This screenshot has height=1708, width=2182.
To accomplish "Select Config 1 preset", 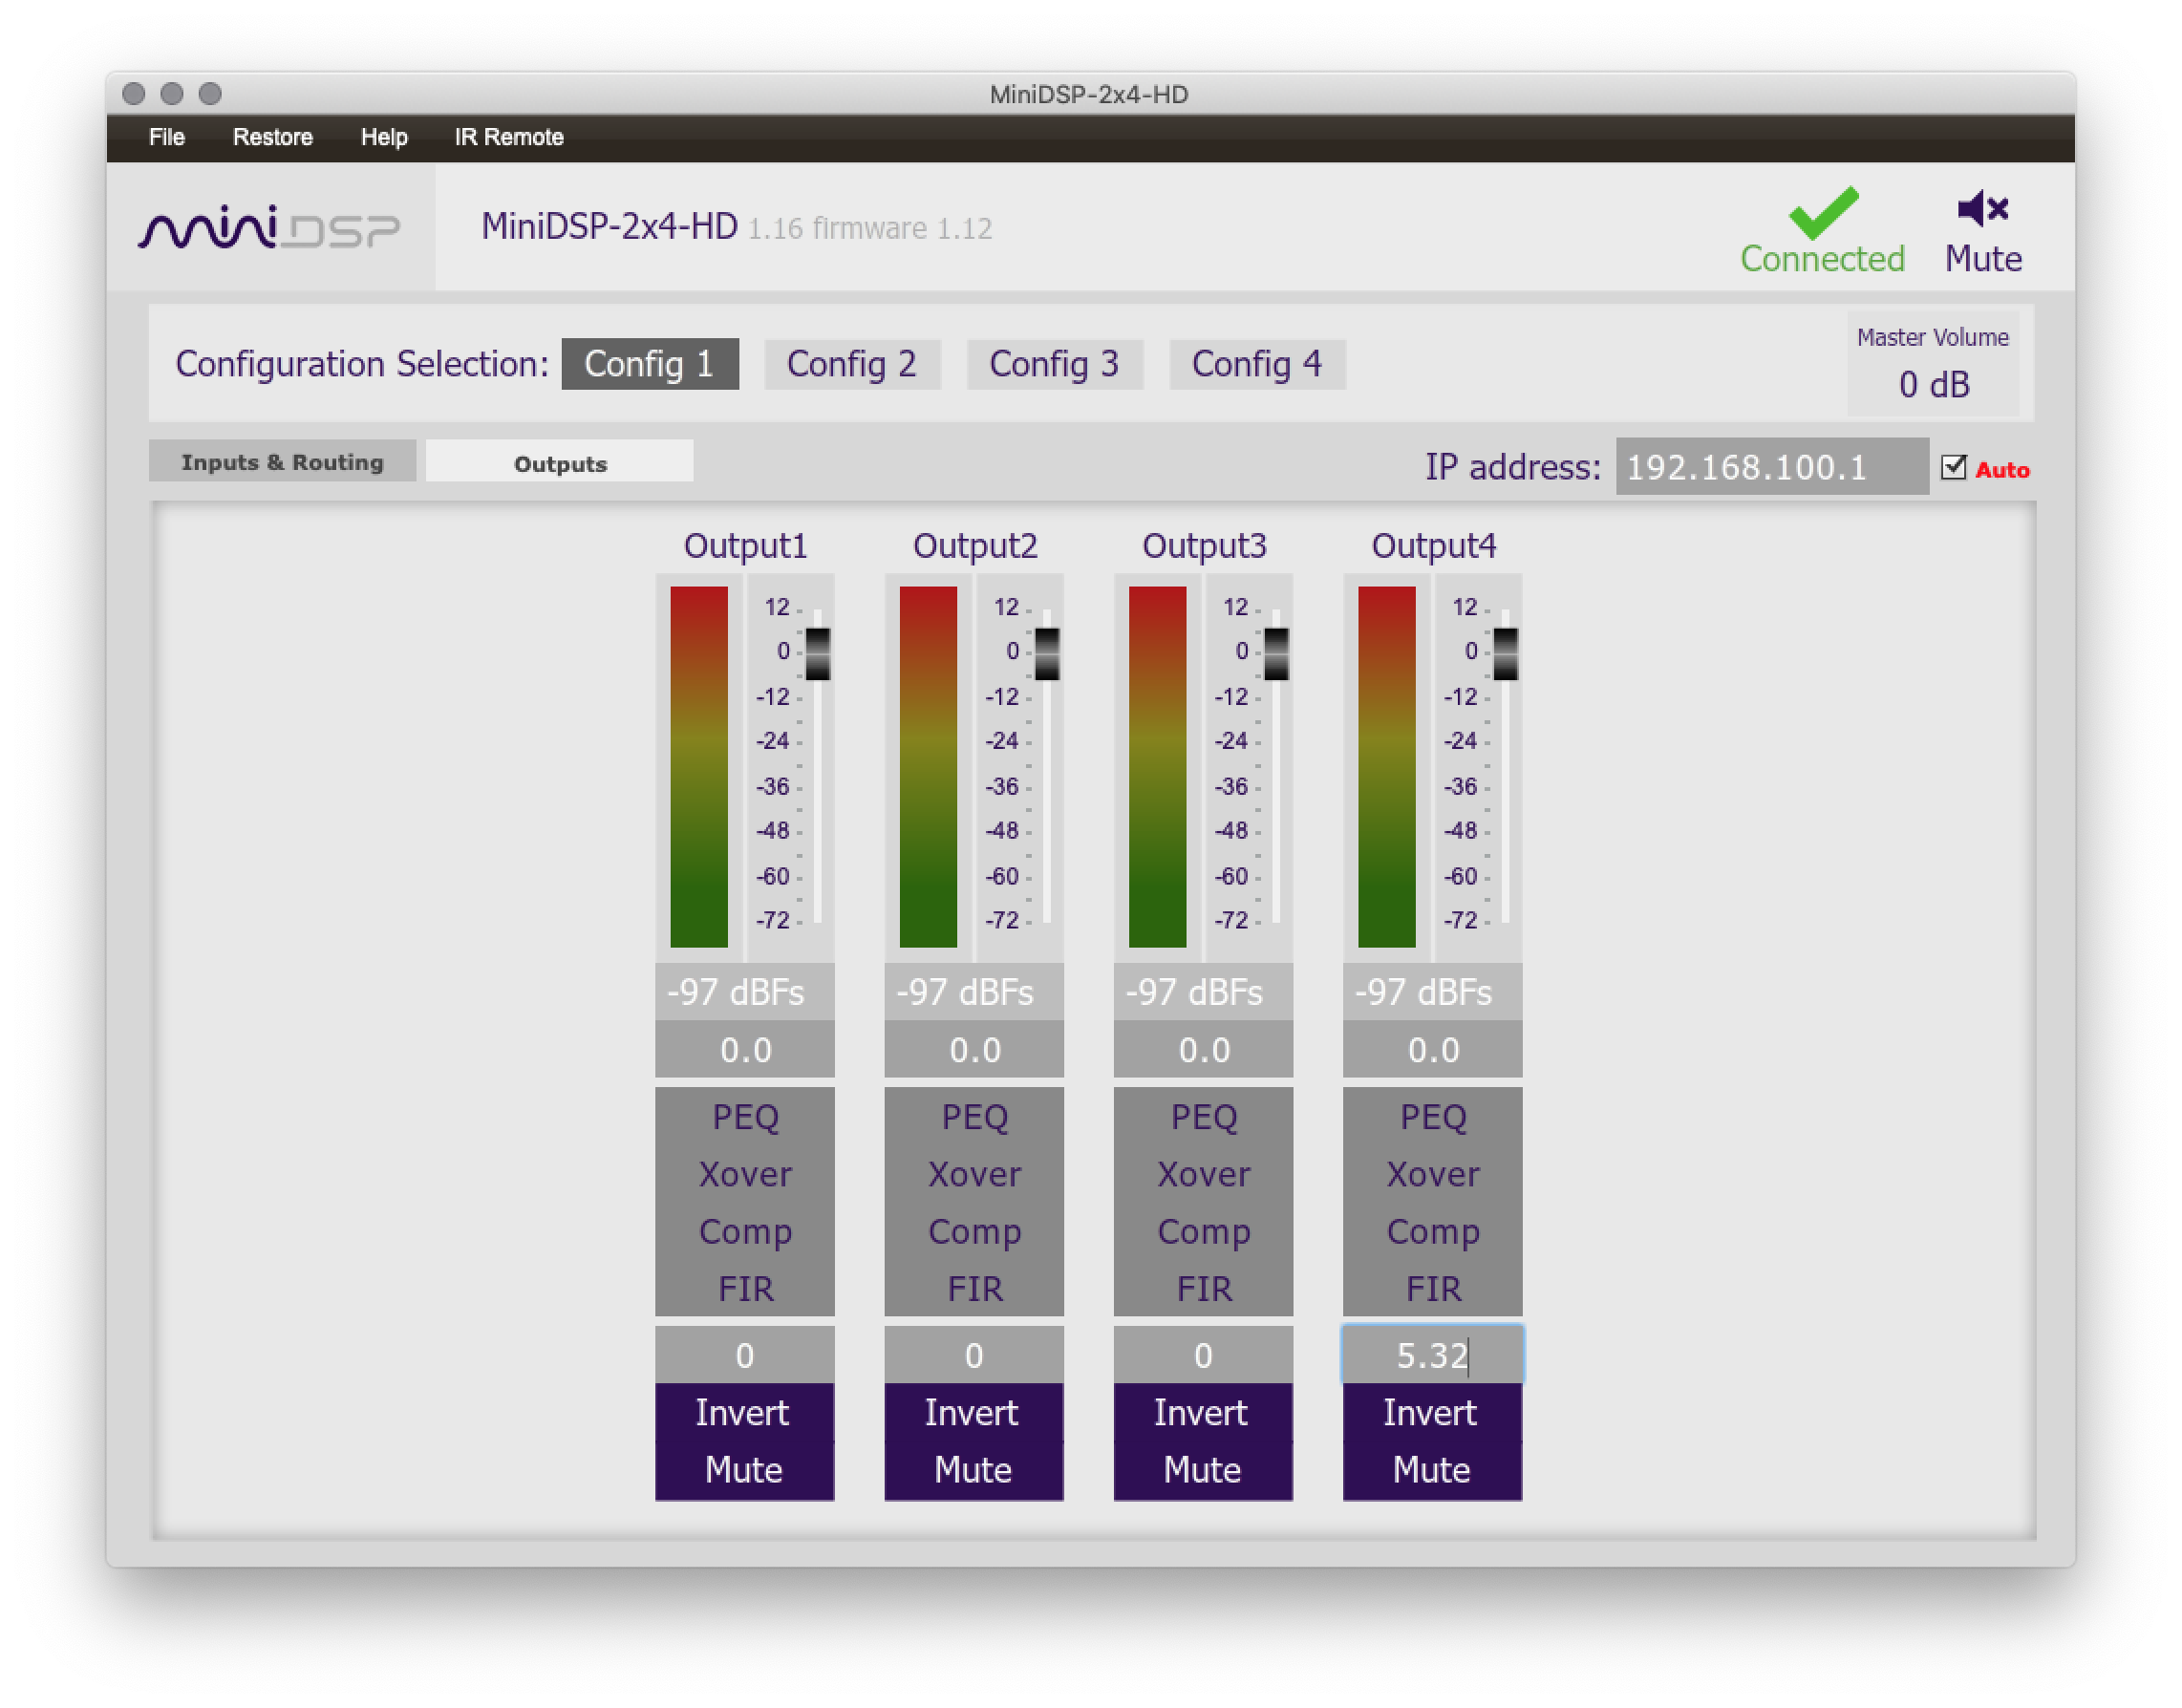I will (x=650, y=364).
